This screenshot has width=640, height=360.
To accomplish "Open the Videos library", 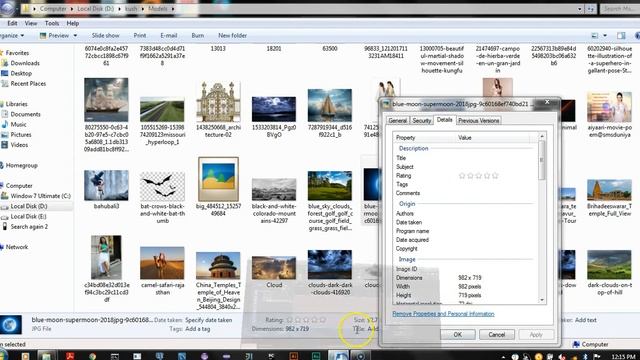I will (19, 145).
